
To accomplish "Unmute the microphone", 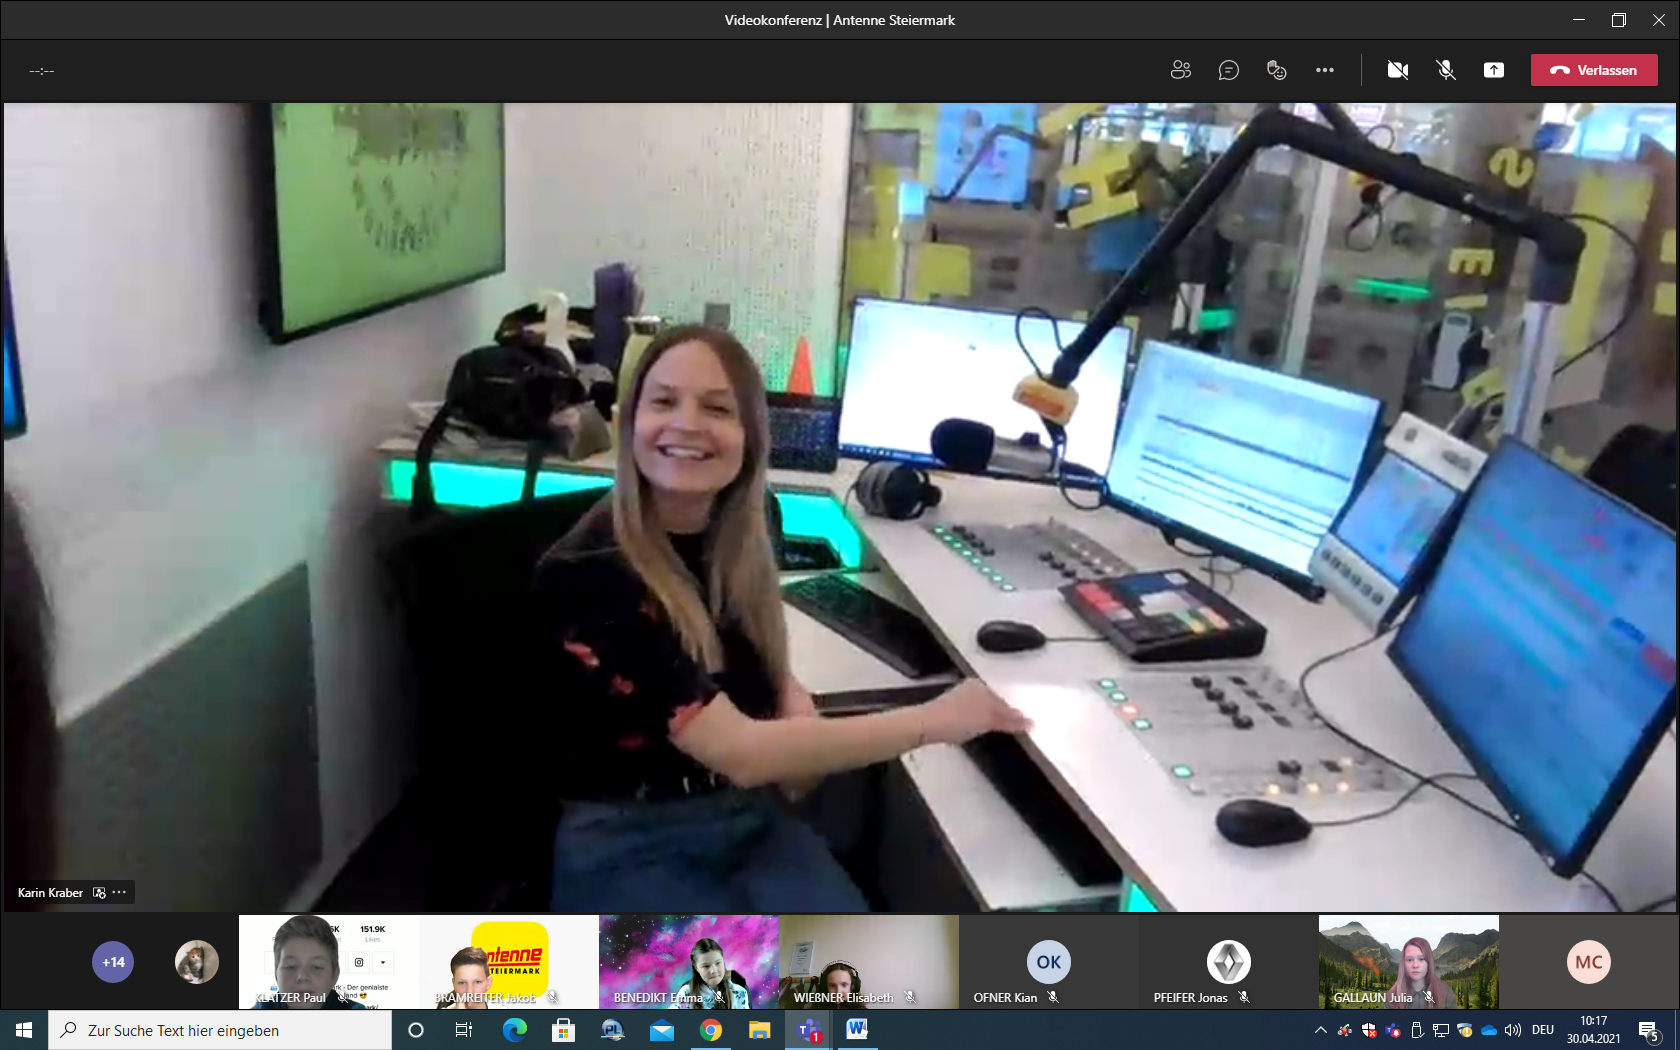I will 1445,70.
